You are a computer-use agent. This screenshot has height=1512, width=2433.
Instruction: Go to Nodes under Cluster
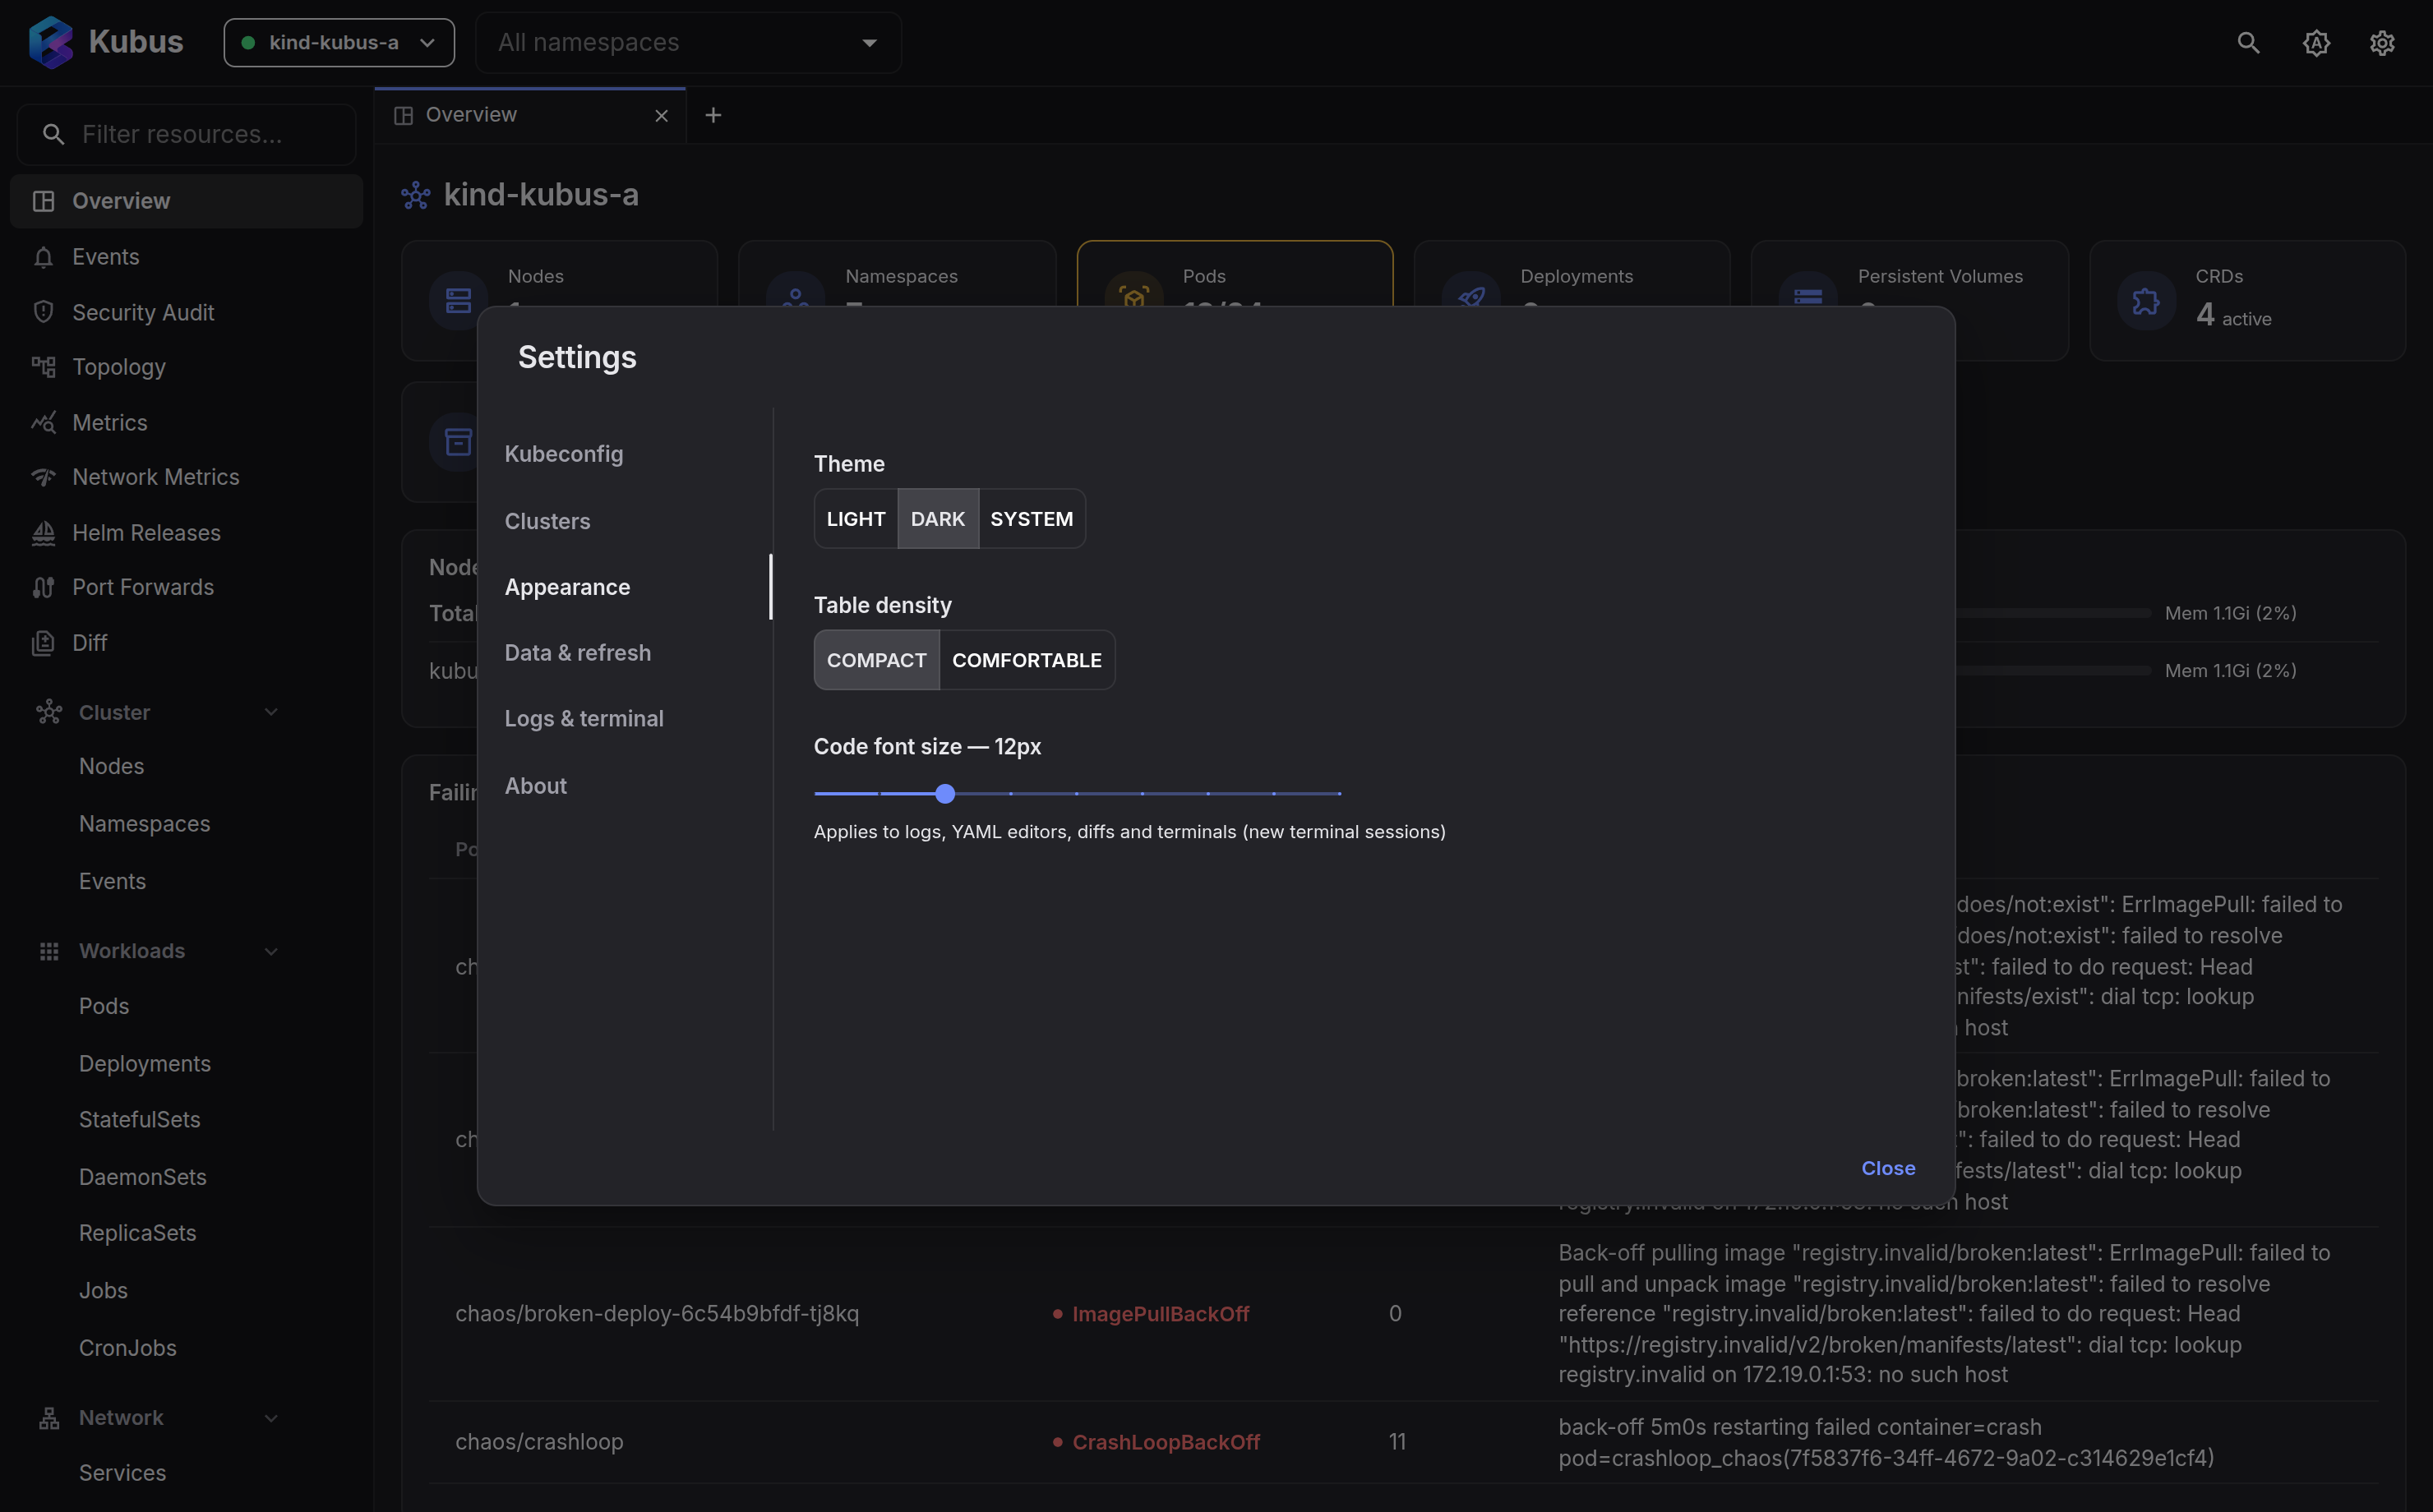click(x=112, y=766)
